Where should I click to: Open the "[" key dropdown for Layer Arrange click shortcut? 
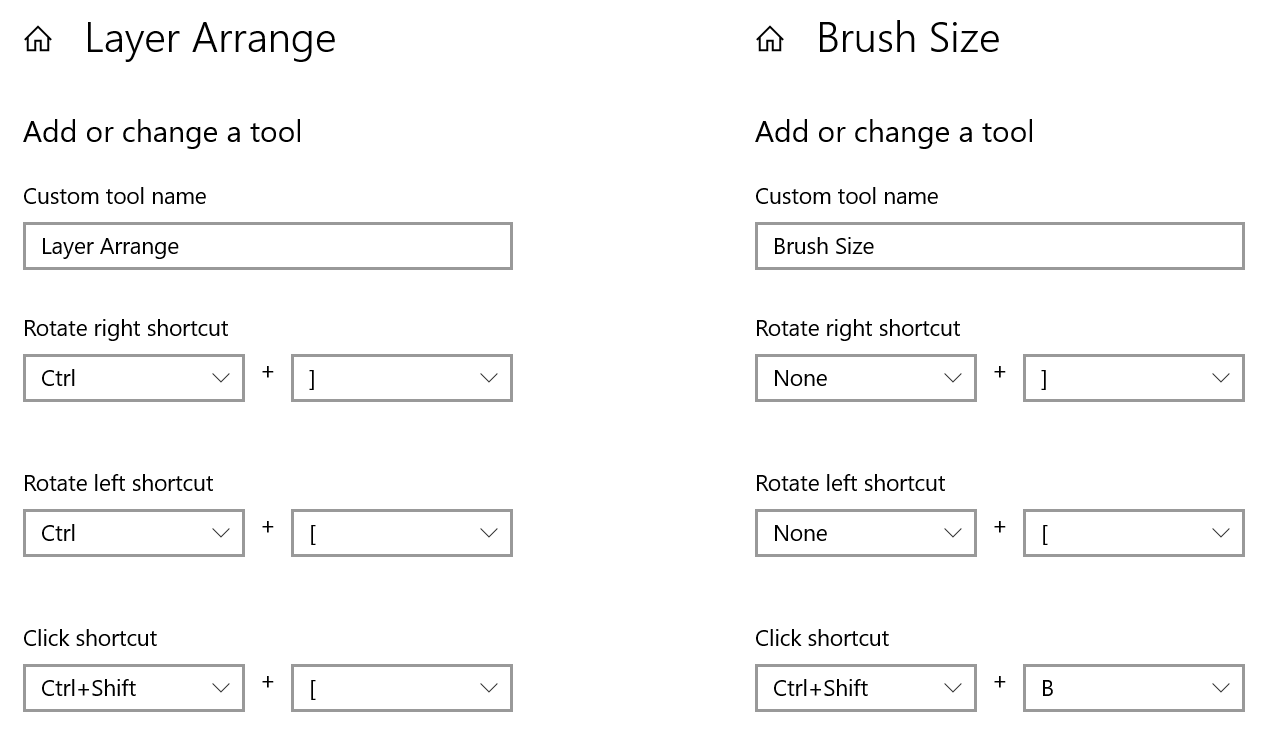point(401,688)
